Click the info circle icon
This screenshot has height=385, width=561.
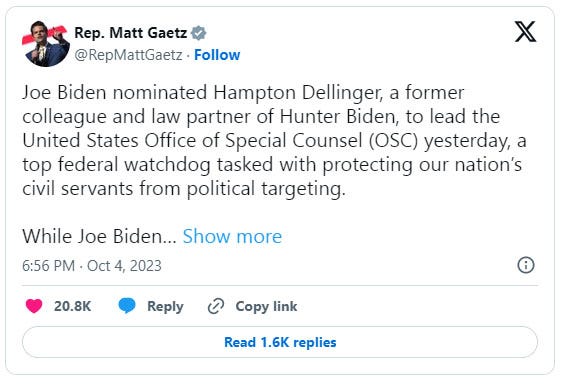(526, 265)
